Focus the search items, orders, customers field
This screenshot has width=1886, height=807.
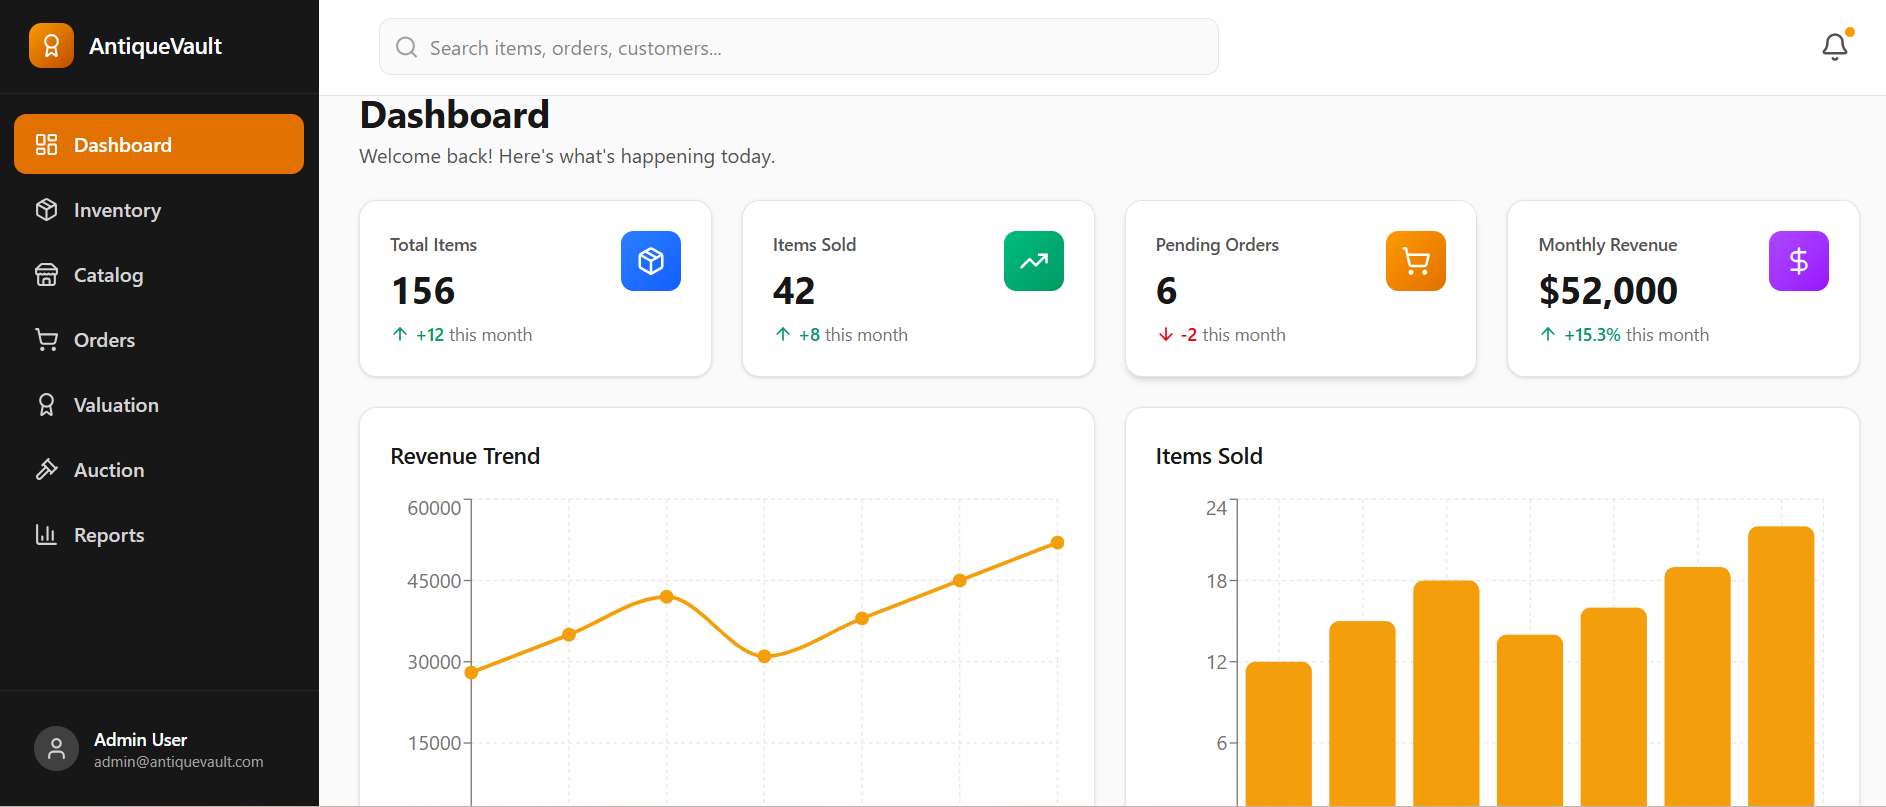coord(799,47)
